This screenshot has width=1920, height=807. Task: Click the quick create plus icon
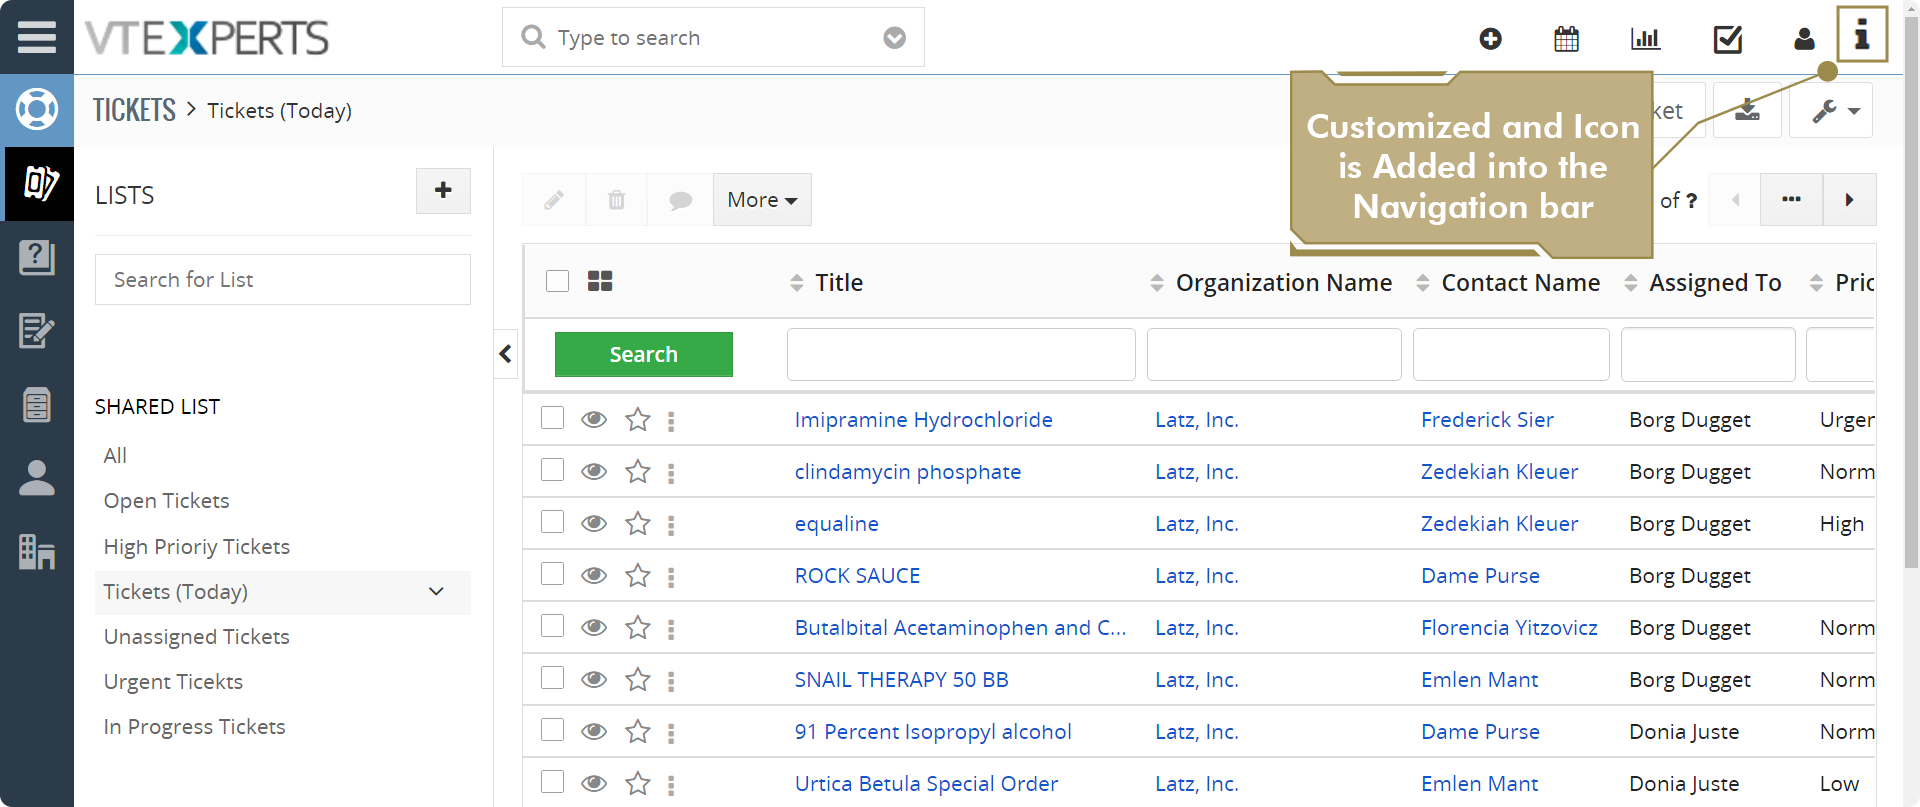pos(1490,39)
